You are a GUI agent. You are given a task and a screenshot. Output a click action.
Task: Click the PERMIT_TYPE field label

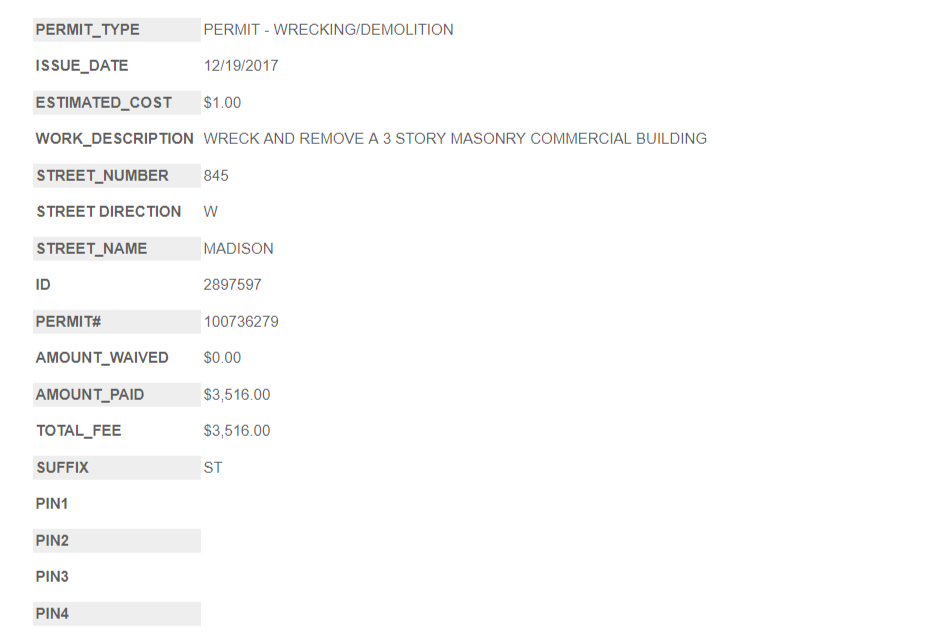88,30
